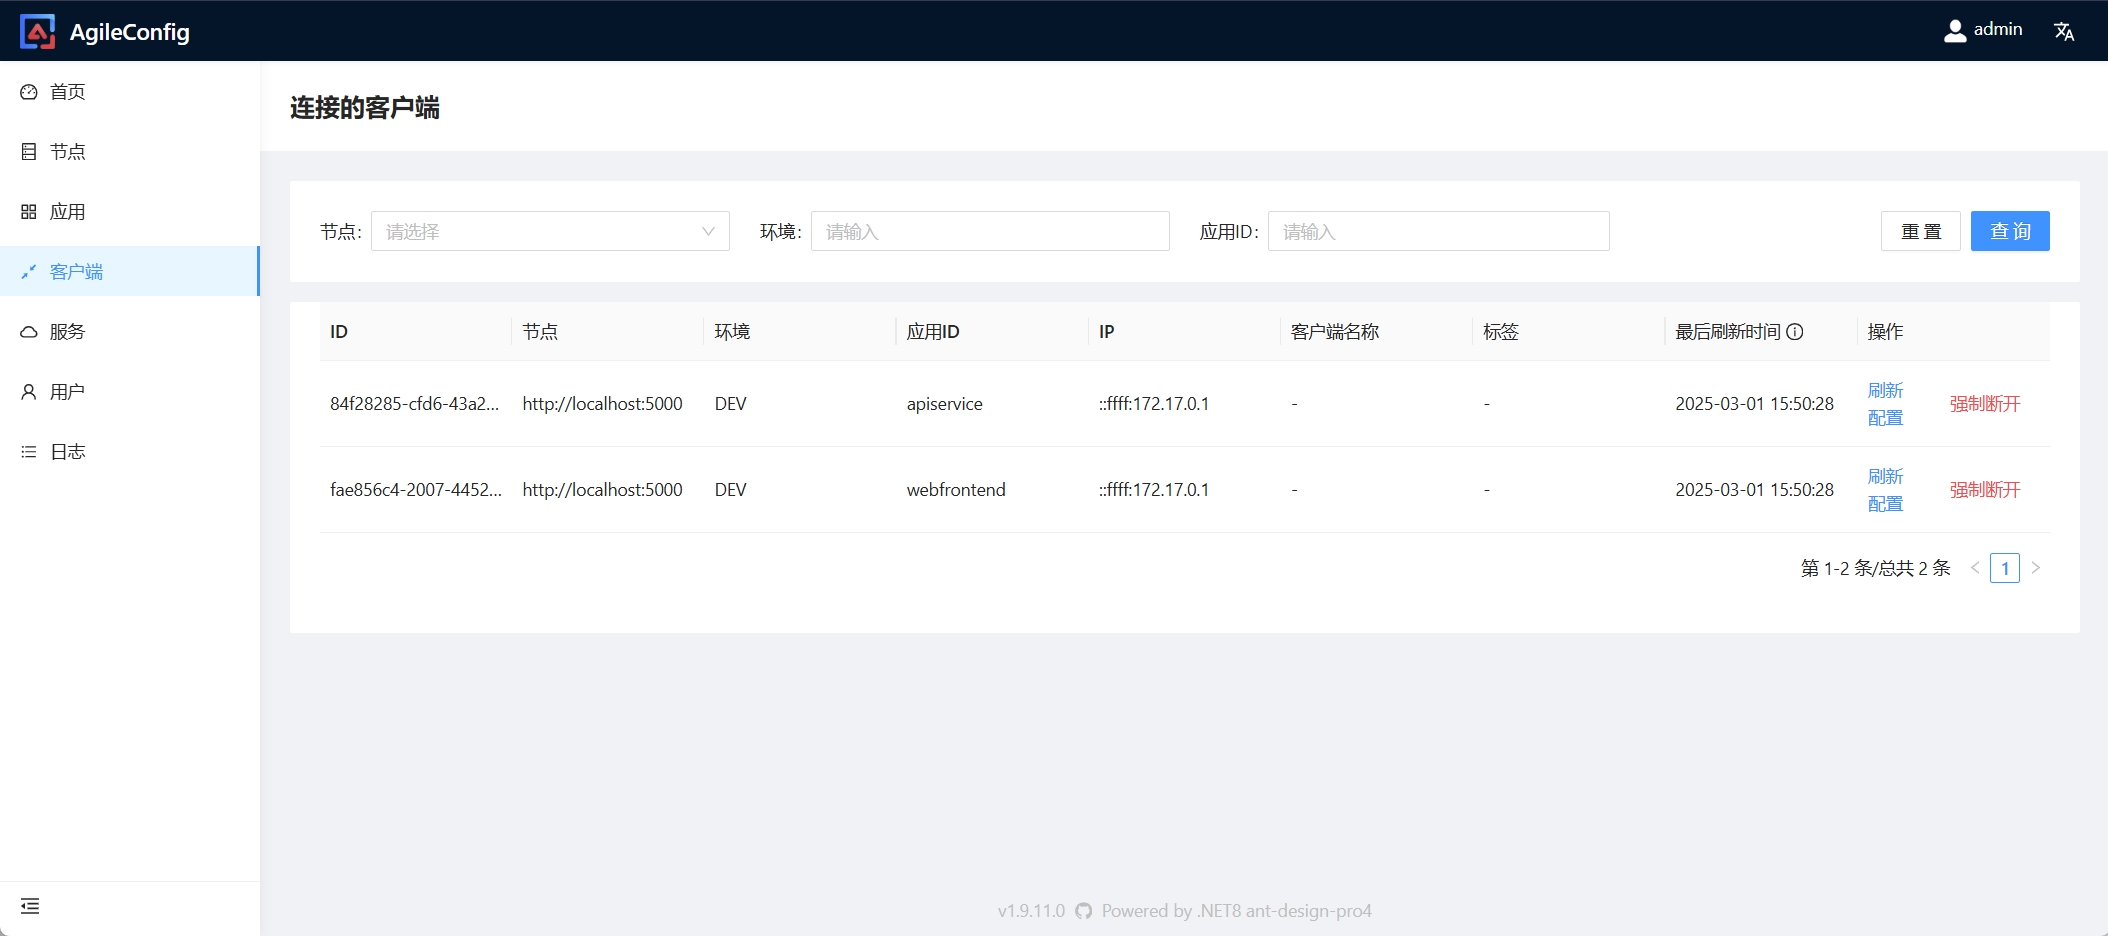Click the 服务 cloud icon in sidebar
2108x936 pixels.
[29, 332]
